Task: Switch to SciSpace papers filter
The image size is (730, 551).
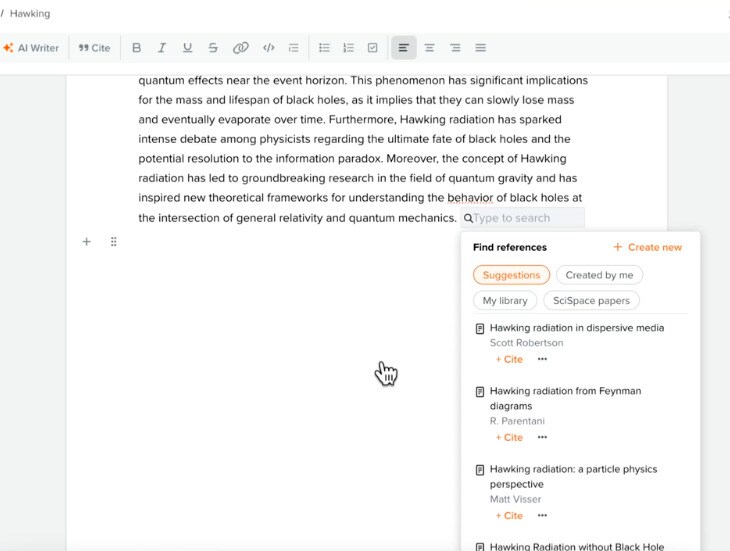Action: (591, 301)
